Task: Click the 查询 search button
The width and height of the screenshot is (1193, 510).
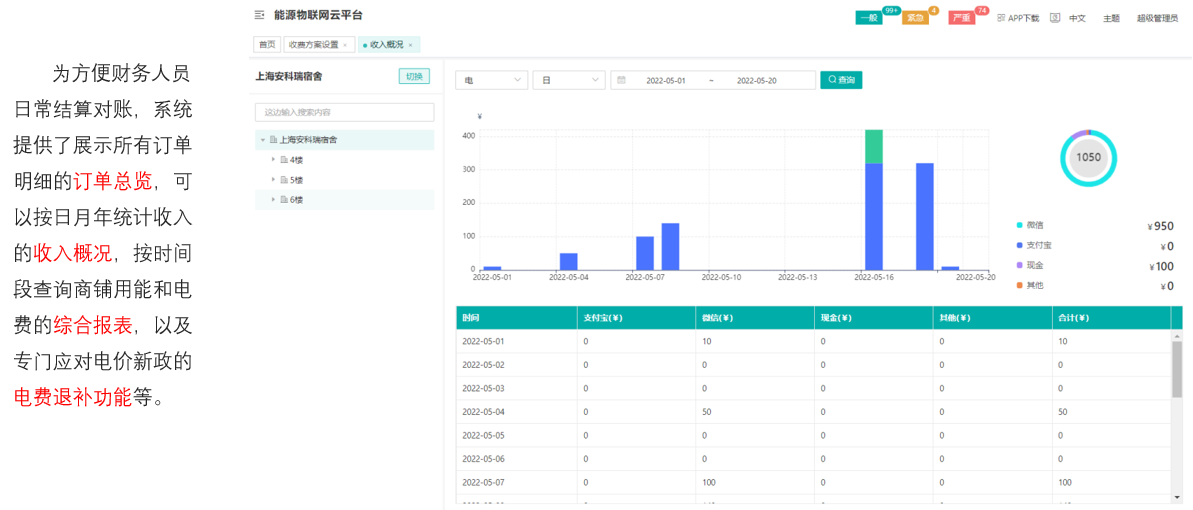Action: click(x=841, y=80)
